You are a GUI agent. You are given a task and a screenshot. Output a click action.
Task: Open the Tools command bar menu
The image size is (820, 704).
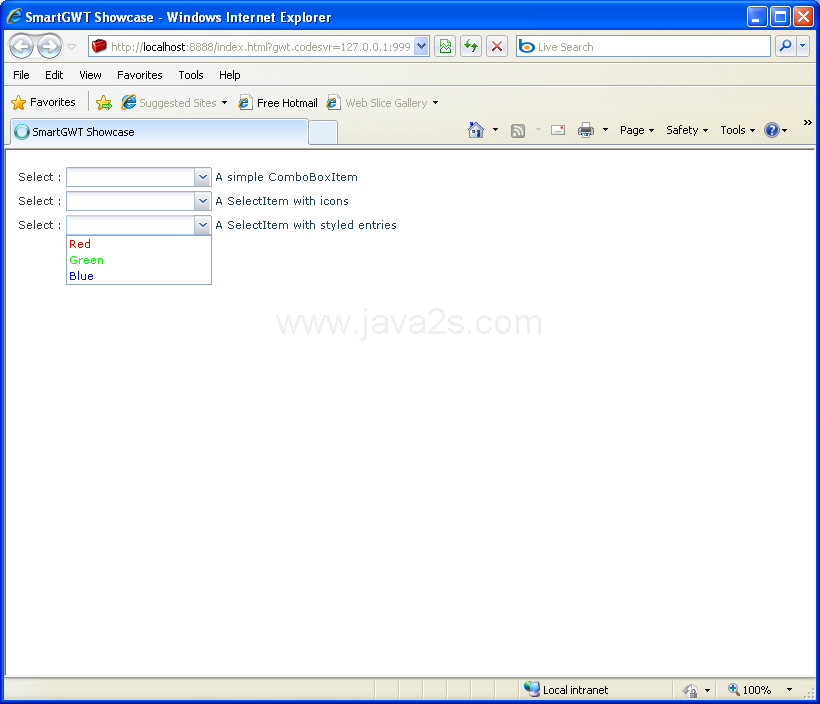click(x=737, y=130)
